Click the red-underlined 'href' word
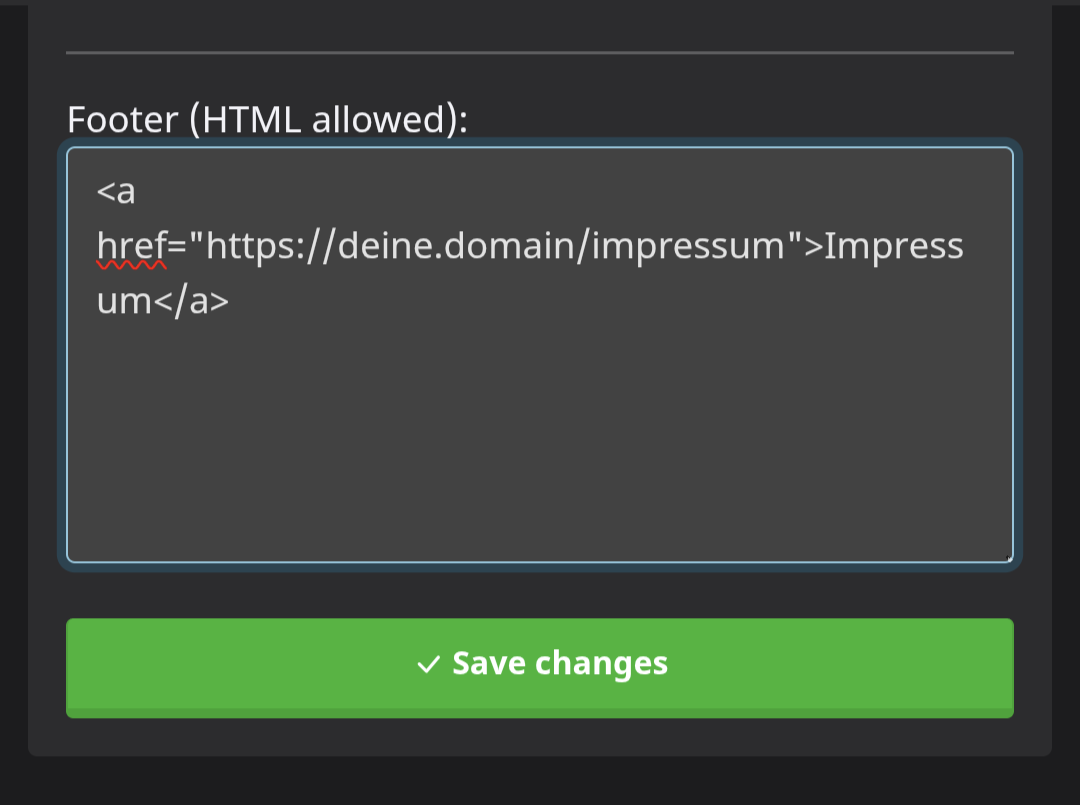Viewport: 1080px width, 805px height. [132, 246]
